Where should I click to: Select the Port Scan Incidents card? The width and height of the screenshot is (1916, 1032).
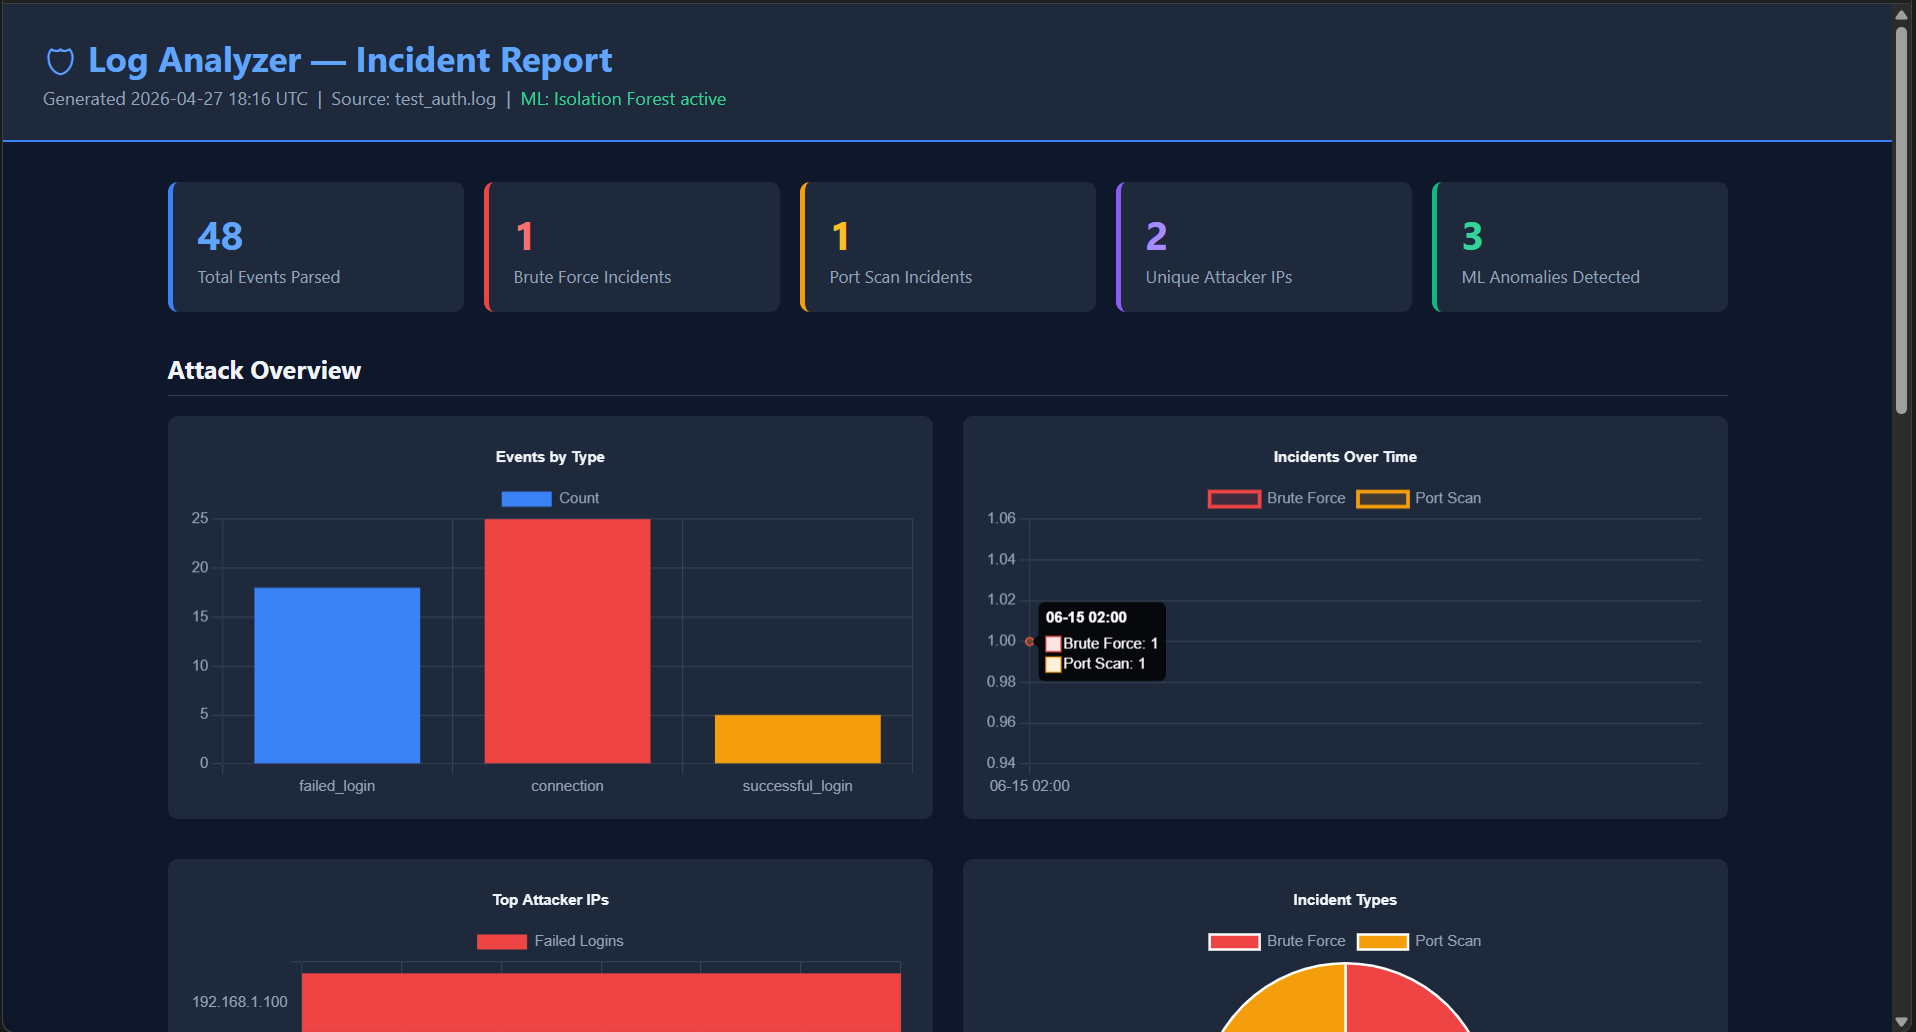coord(948,247)
